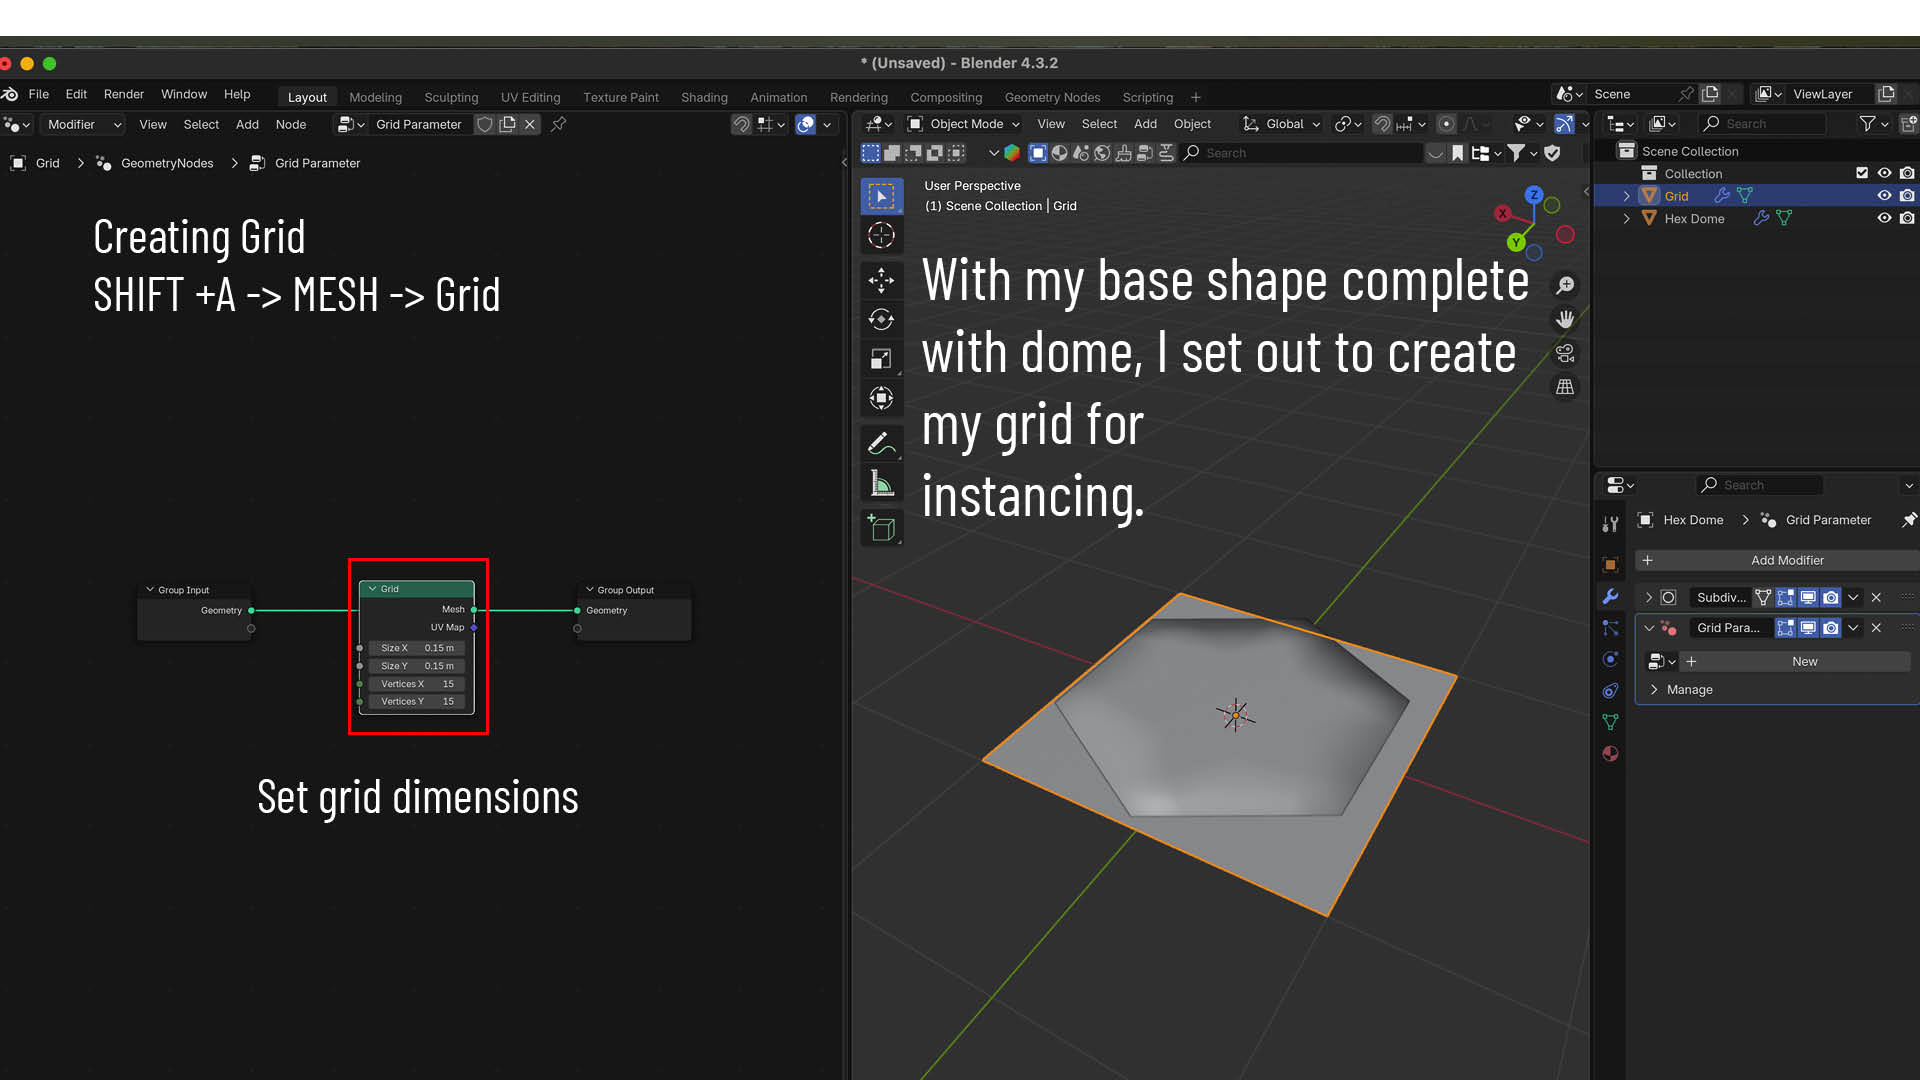Adjust the Vertices X field in Grid node
Screen dimensions: 1920x1080
(x=417, y=684)
